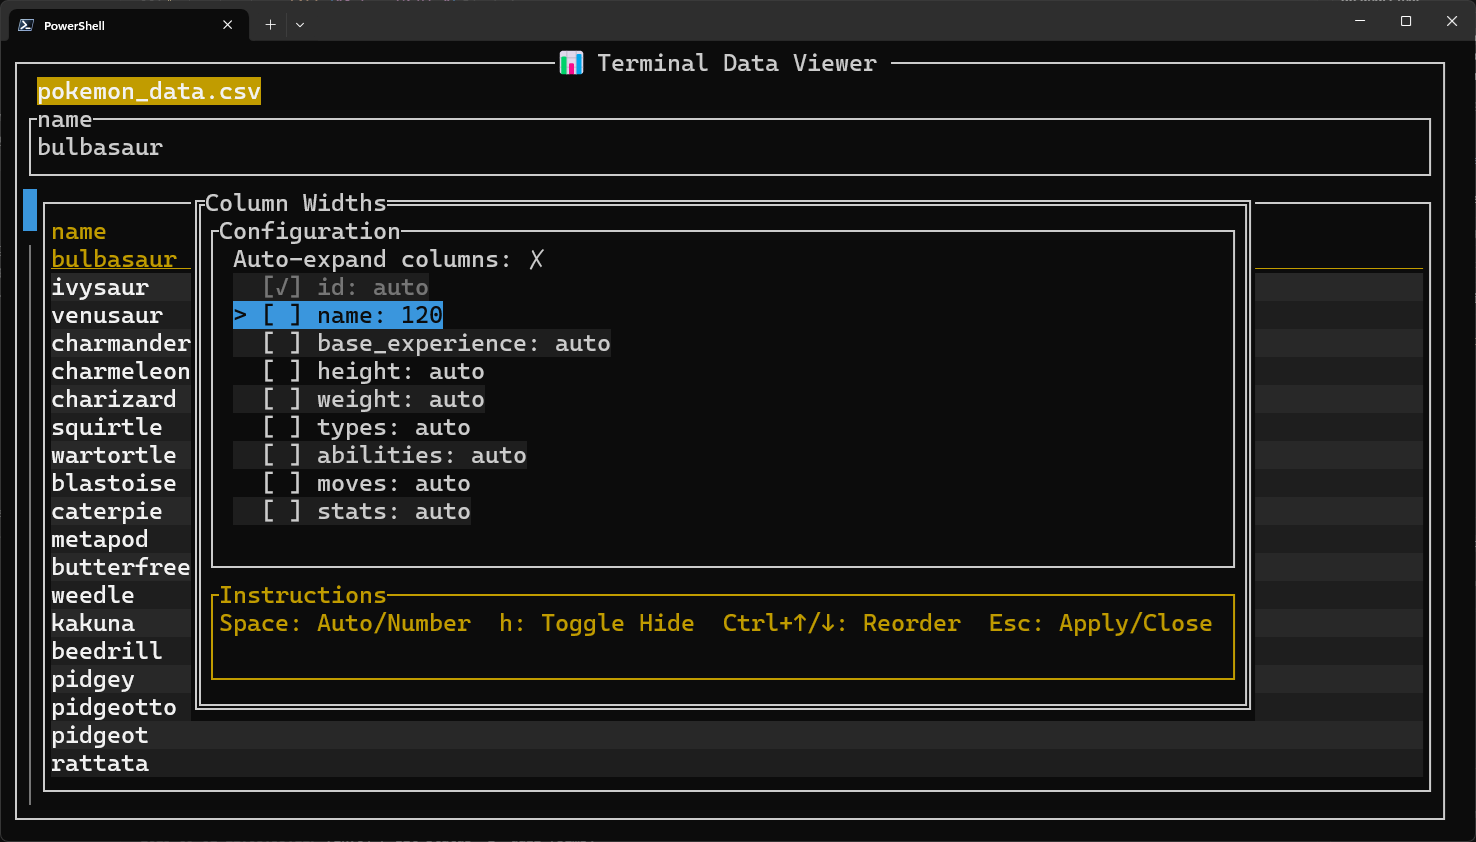Toggle the height column checkbox
This screenshot has width=1476, height=842.
pos(282,372)
